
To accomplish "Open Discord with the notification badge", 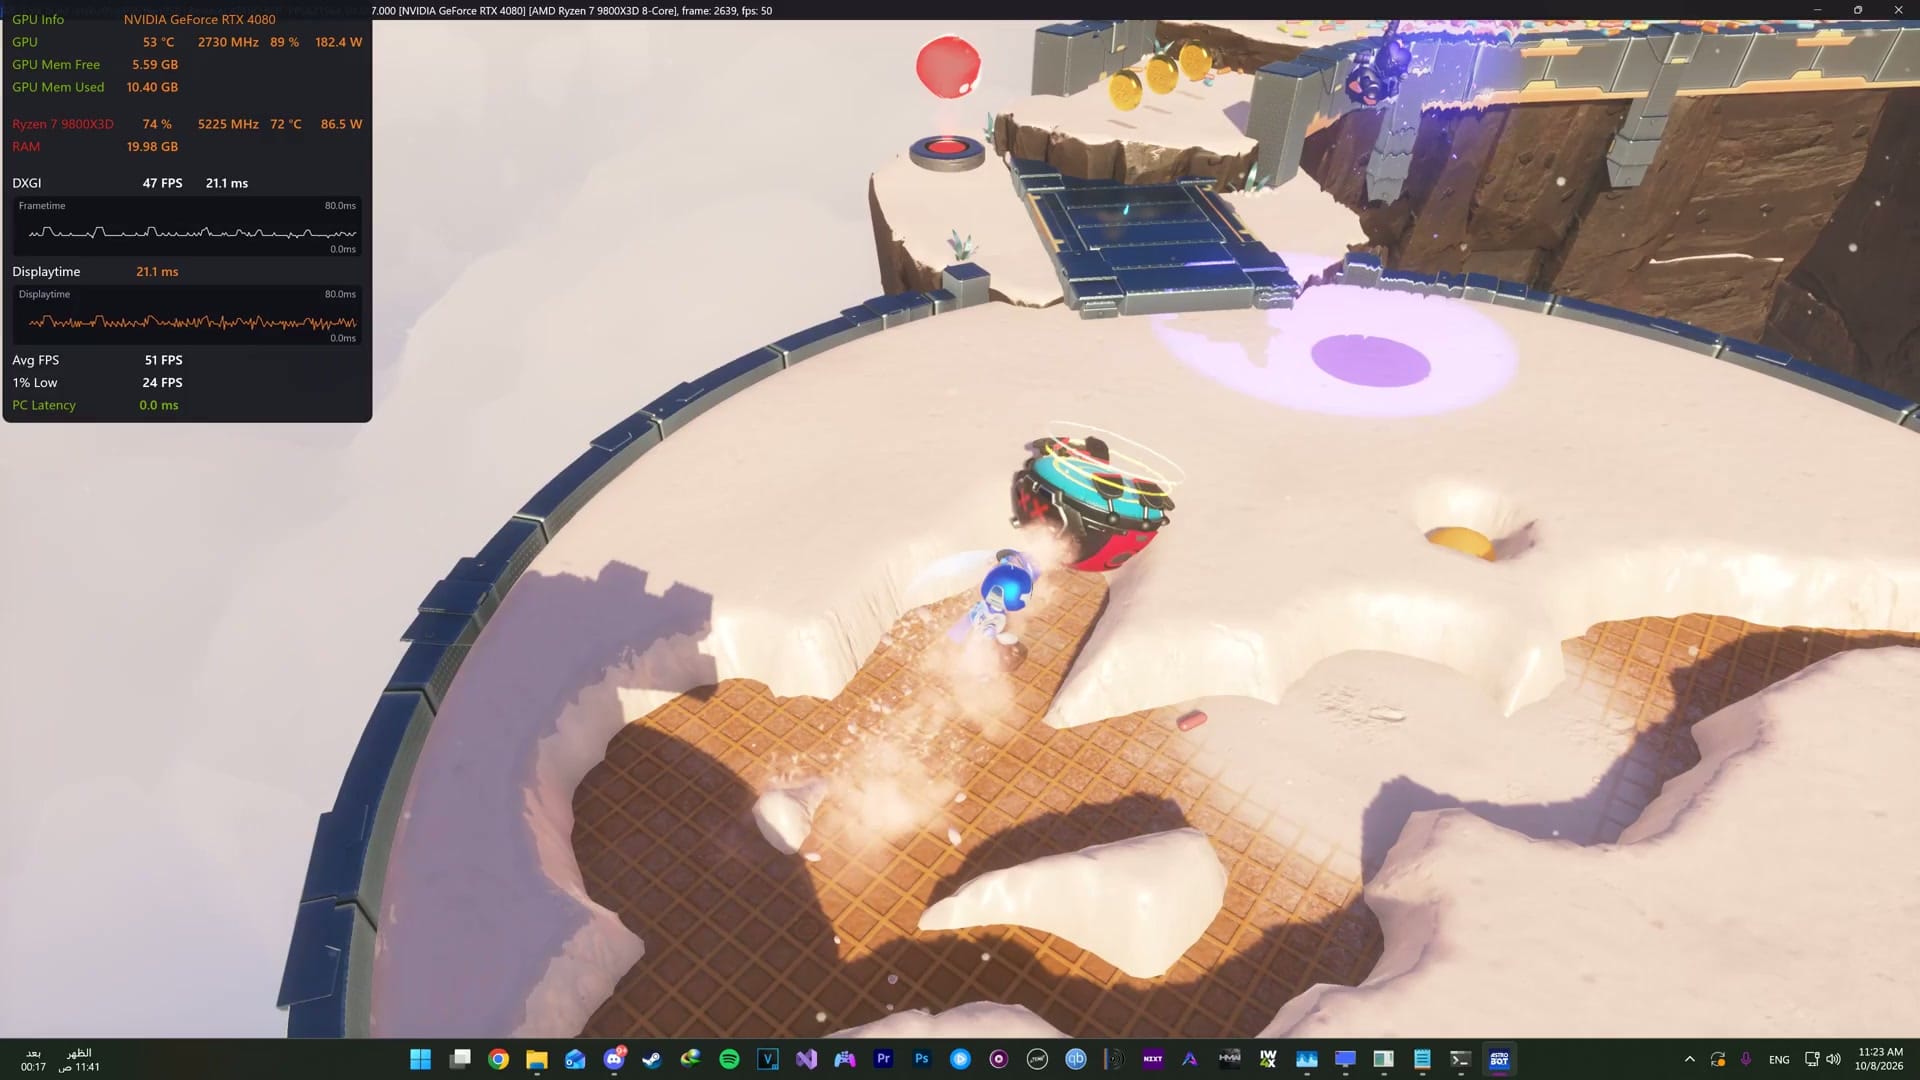I will click(614, 1059).
